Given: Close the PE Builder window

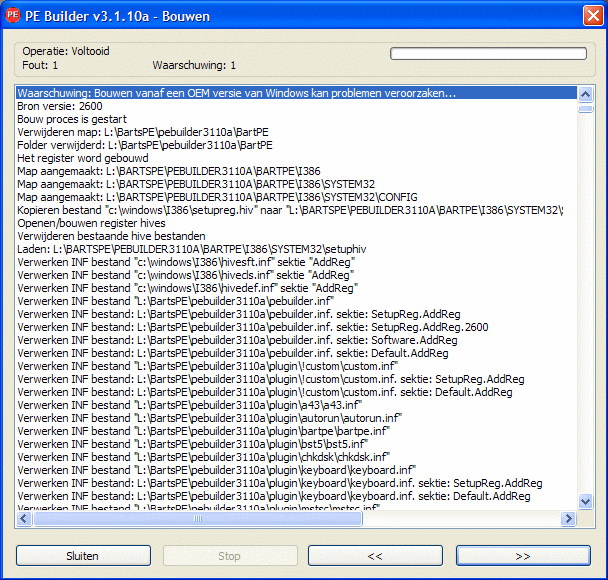Looking at the screenshot, I should pos(593,16).
